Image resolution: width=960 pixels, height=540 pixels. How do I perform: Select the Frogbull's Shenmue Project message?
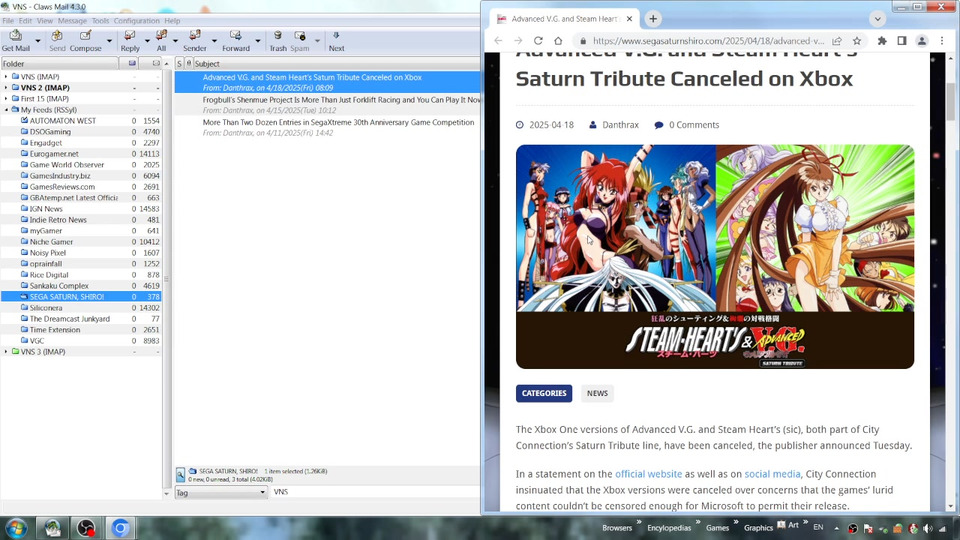(x=328, y=105)
